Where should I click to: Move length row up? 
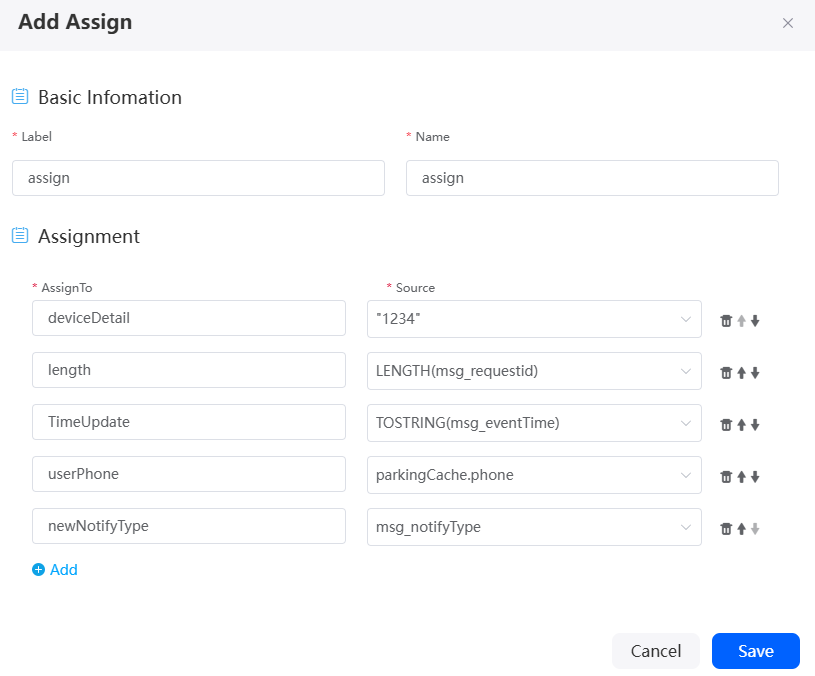tap(742, 373)
